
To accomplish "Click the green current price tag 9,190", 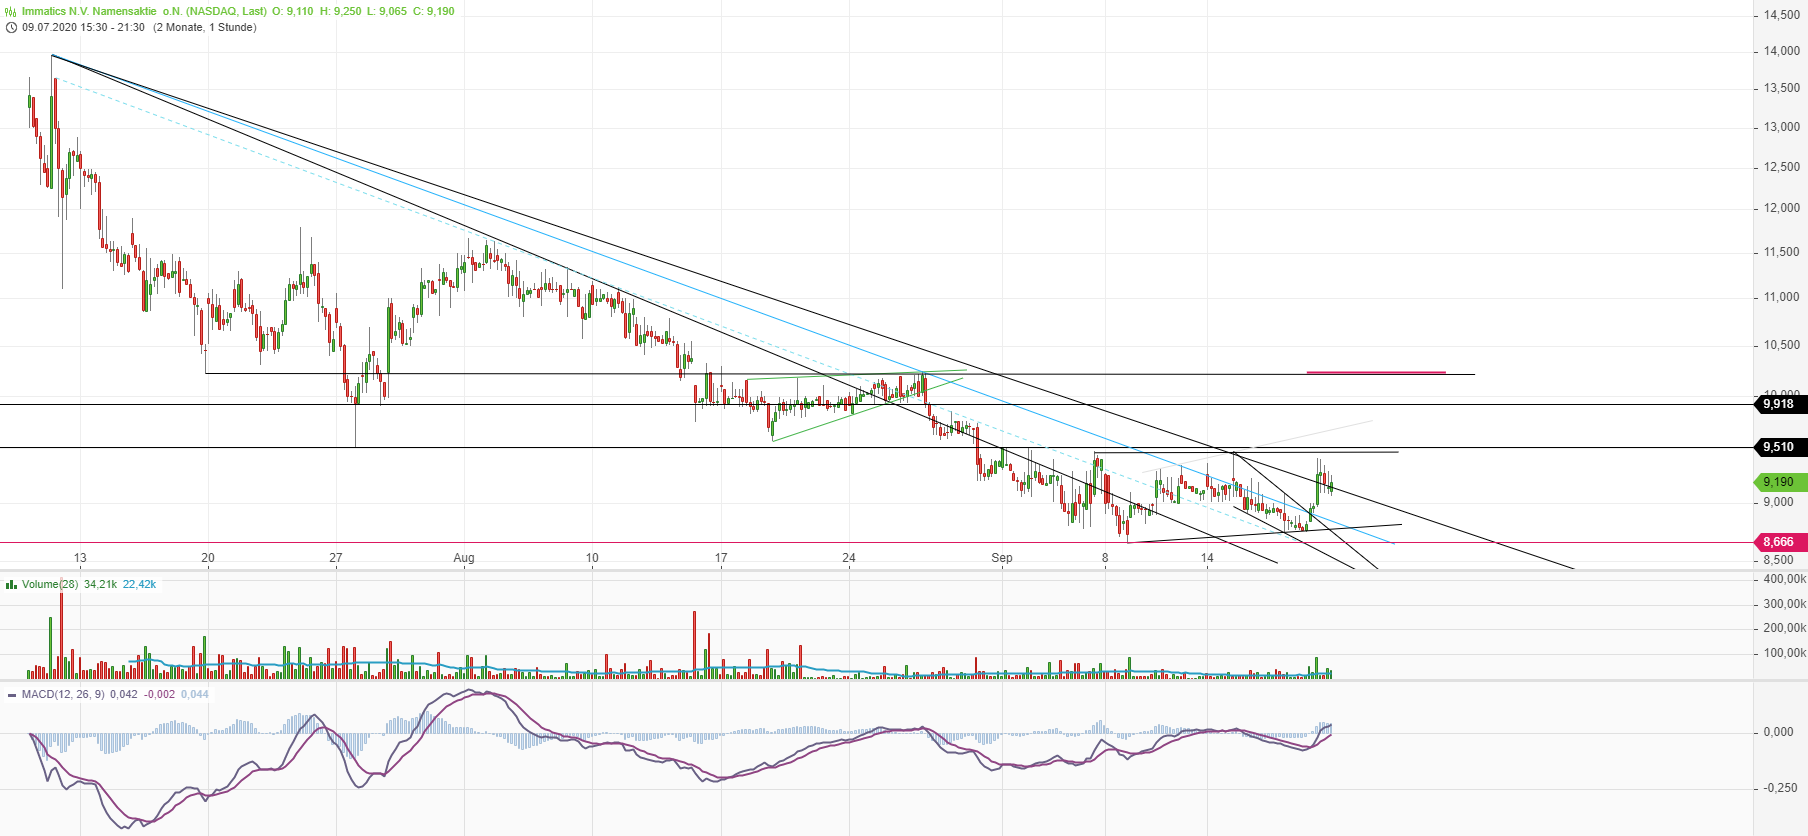I will pyautogui.click(x=1781, y=482).
